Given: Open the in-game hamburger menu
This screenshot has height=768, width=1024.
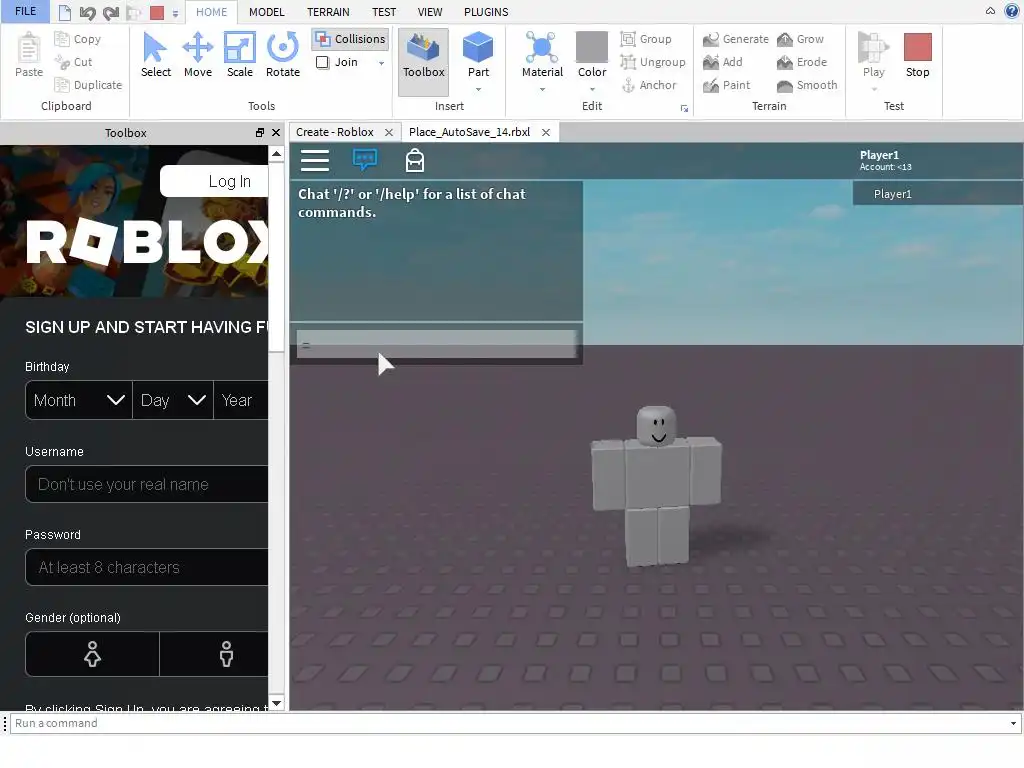Looking at the screenshot, I should [x=315, y=160].
